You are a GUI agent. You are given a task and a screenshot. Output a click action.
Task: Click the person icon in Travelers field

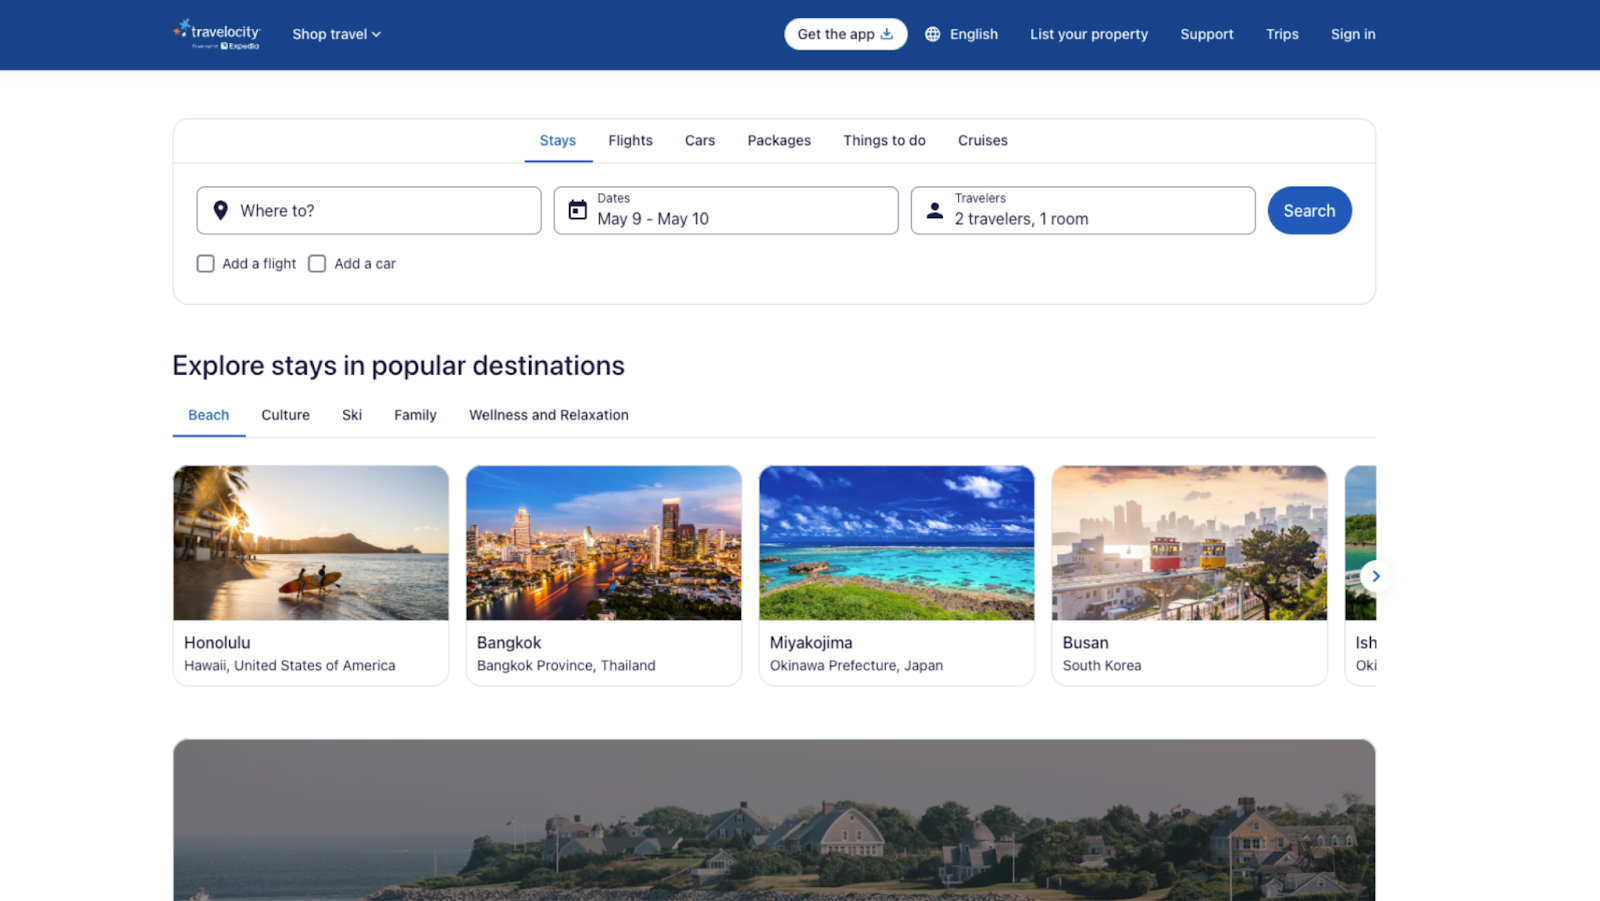[x=935, y=210]
